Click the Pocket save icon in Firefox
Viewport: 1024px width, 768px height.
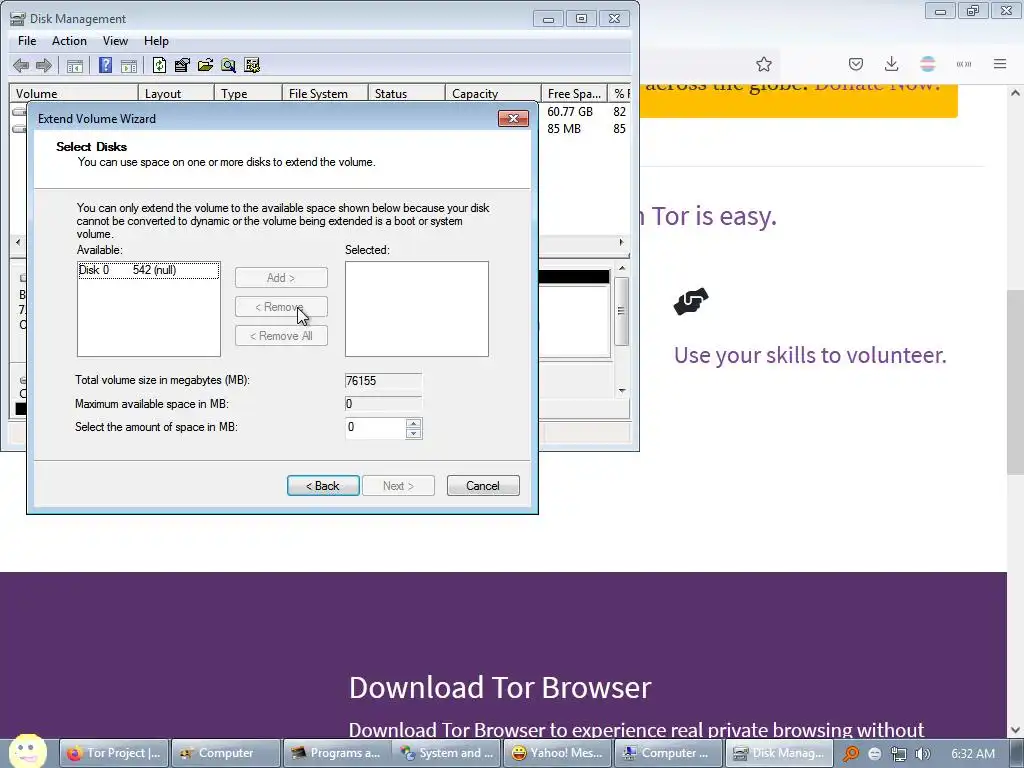[856, 64]
